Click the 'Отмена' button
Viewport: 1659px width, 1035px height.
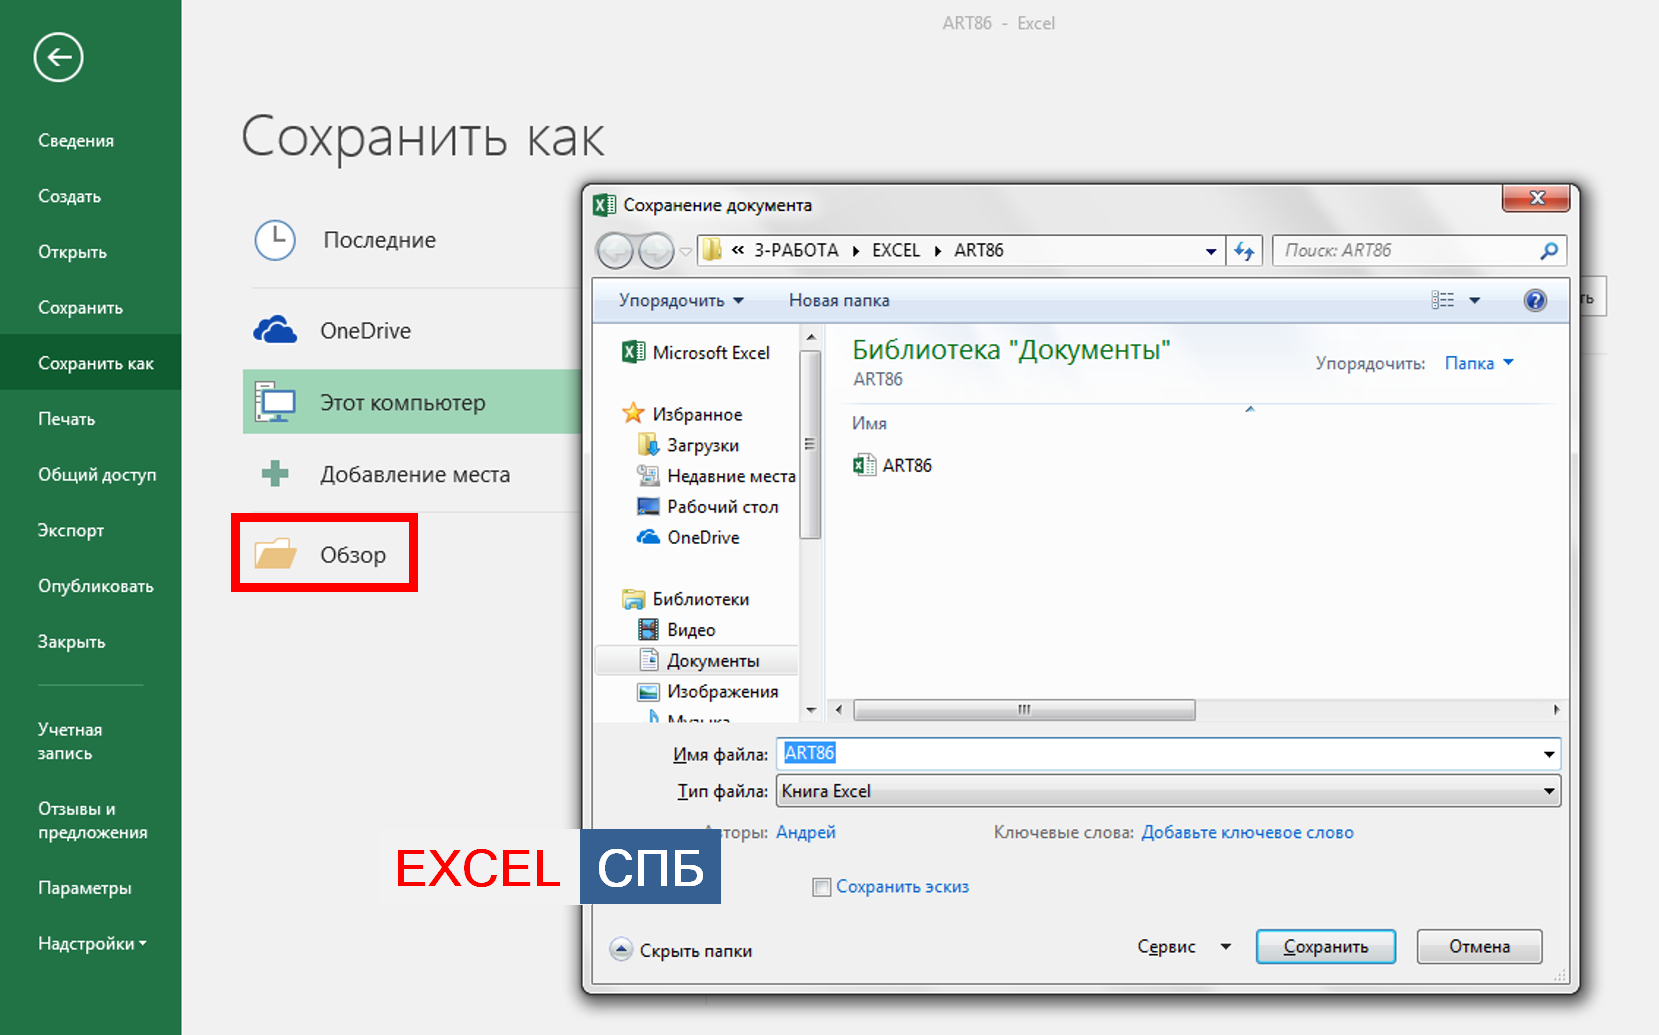click(x=1479, y=947)
